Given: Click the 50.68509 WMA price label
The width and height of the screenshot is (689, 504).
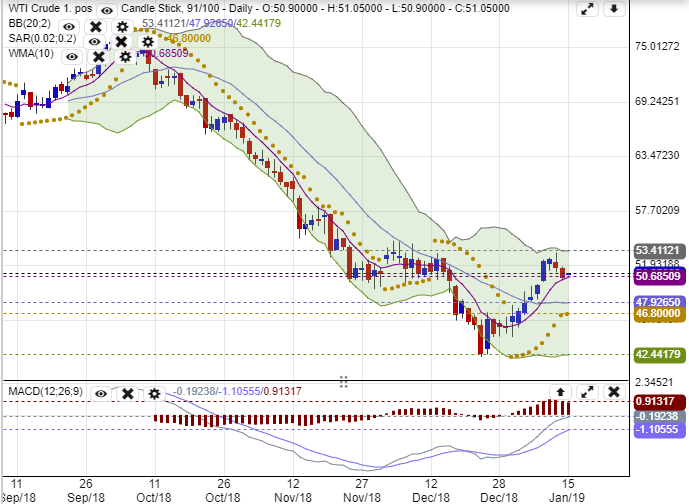Looking at the screenshot, I should coord(658,276).
